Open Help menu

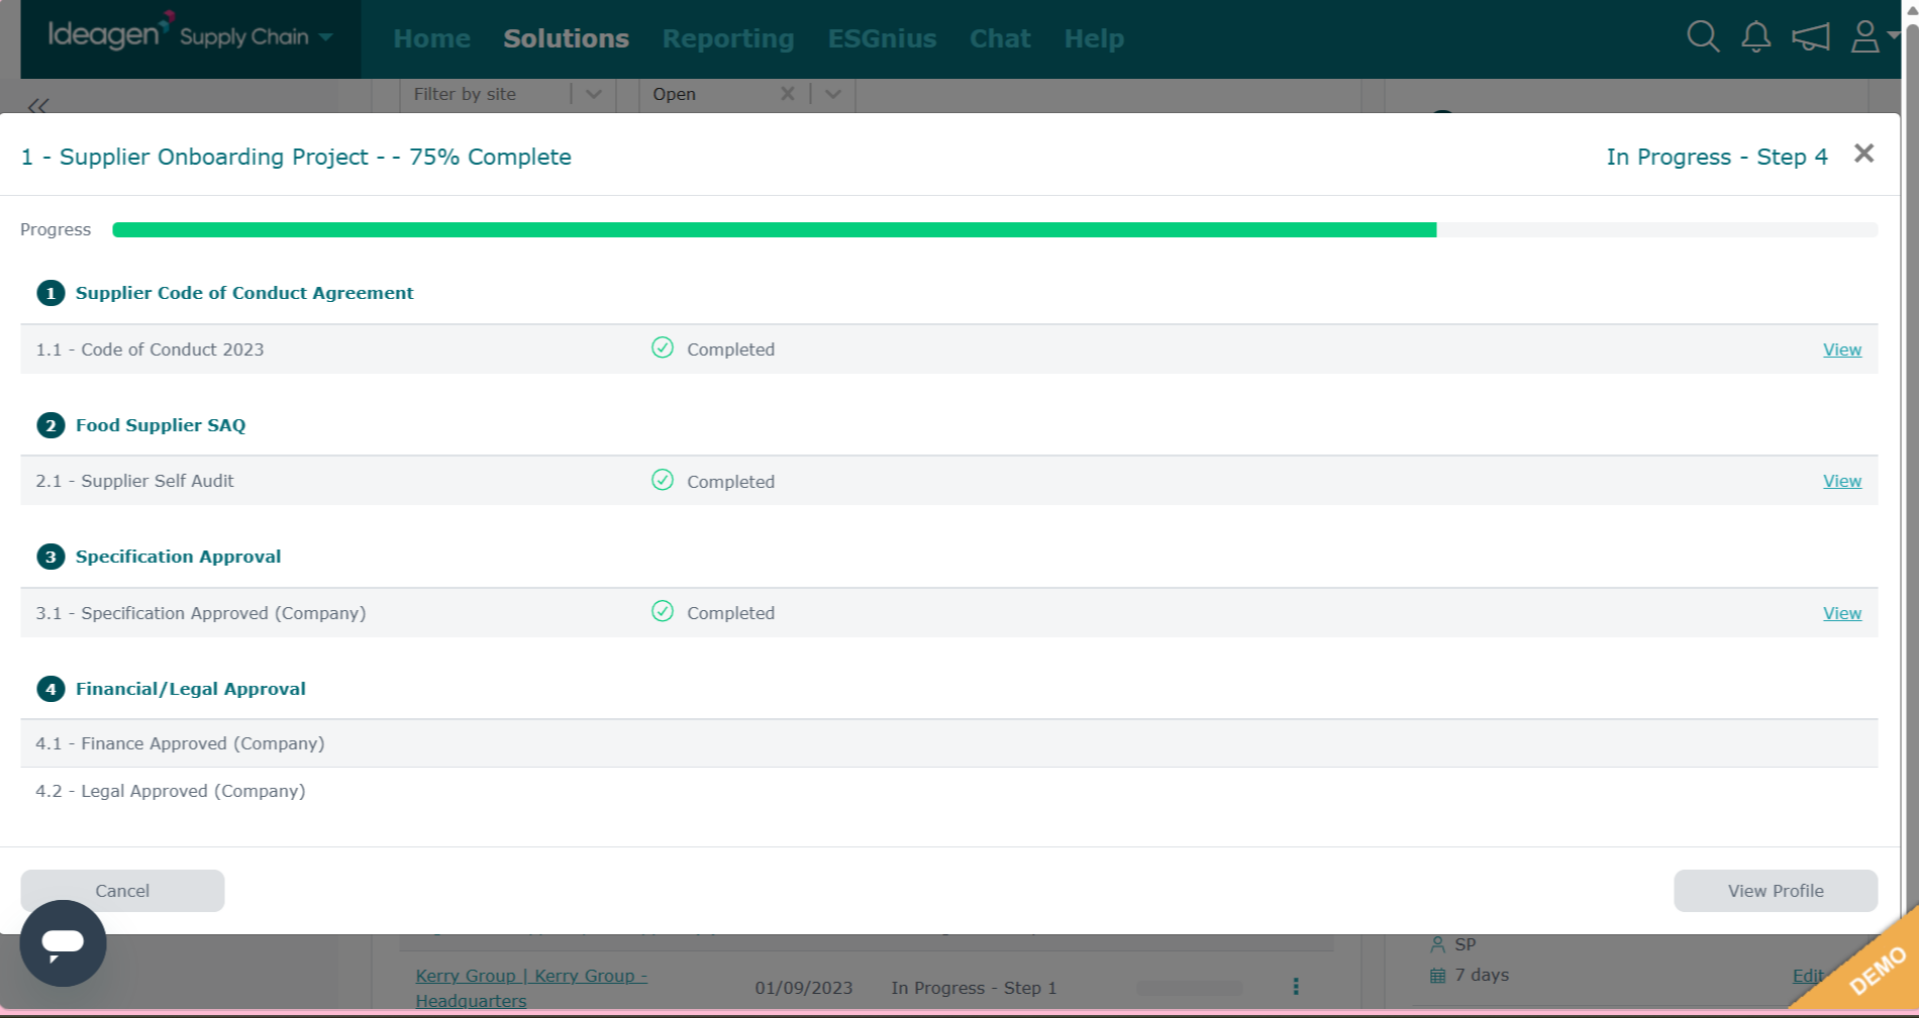(1094, 38)
